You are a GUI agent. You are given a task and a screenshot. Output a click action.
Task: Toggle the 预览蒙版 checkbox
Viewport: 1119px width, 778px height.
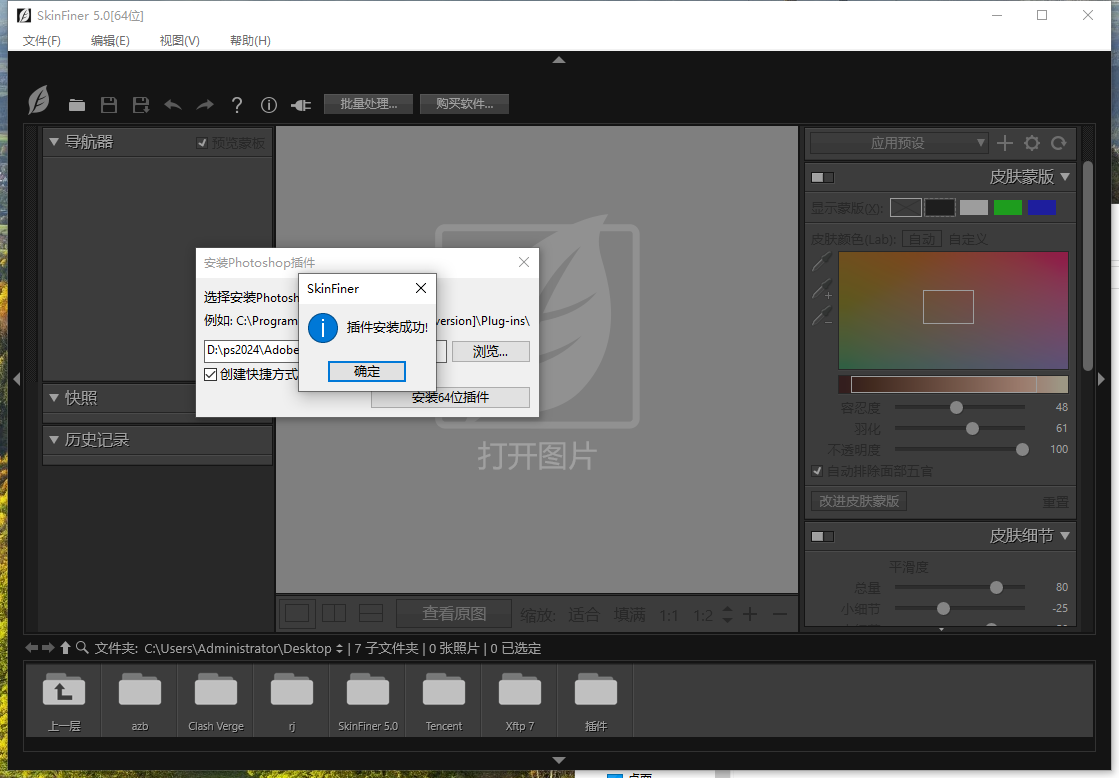202,143
